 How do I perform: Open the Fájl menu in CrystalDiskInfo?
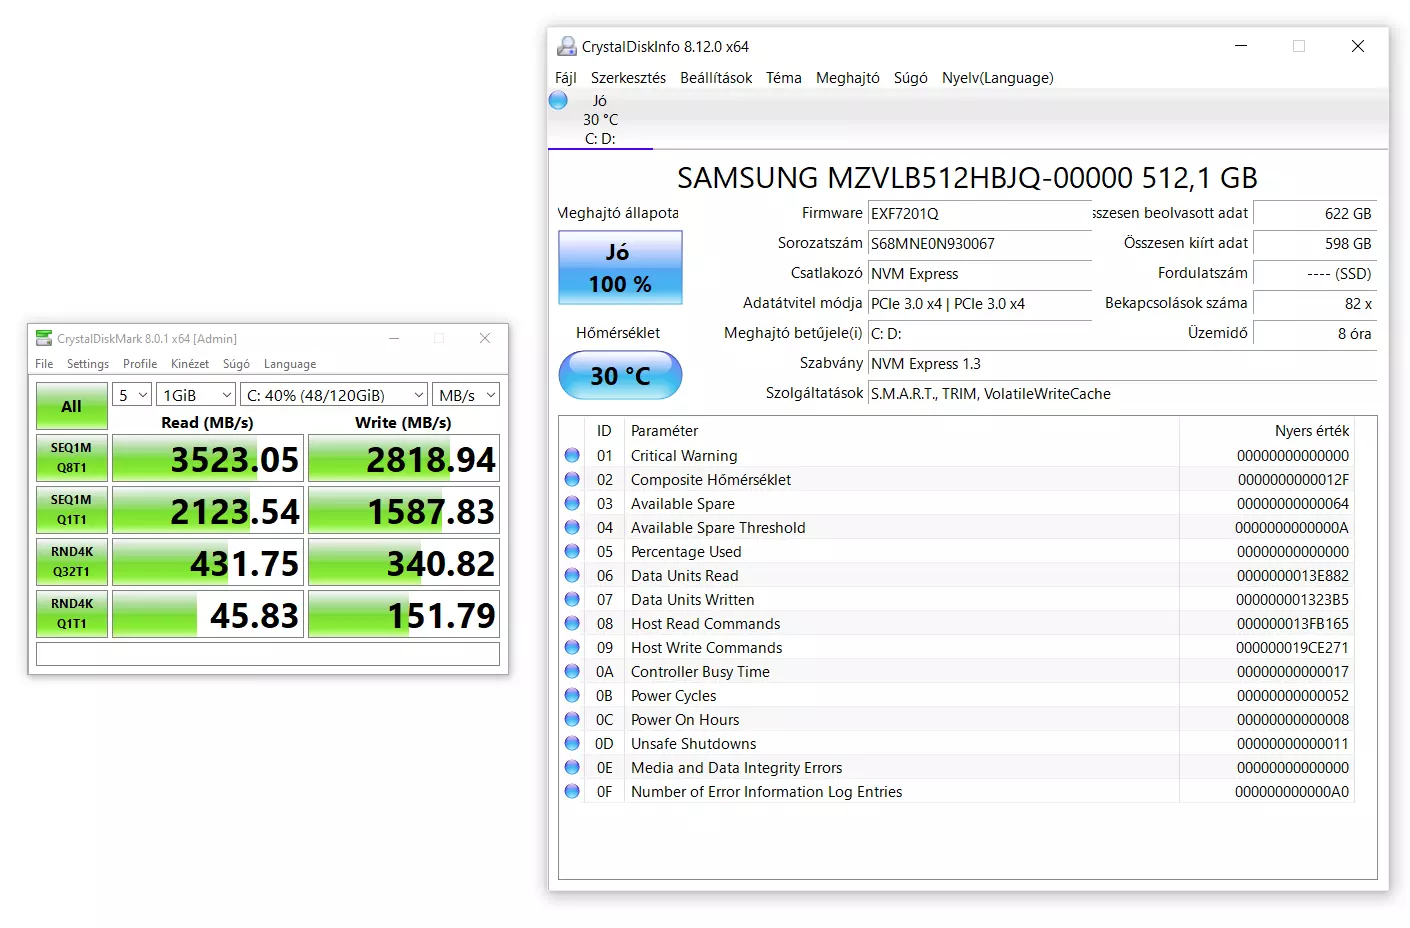[566, 77]
